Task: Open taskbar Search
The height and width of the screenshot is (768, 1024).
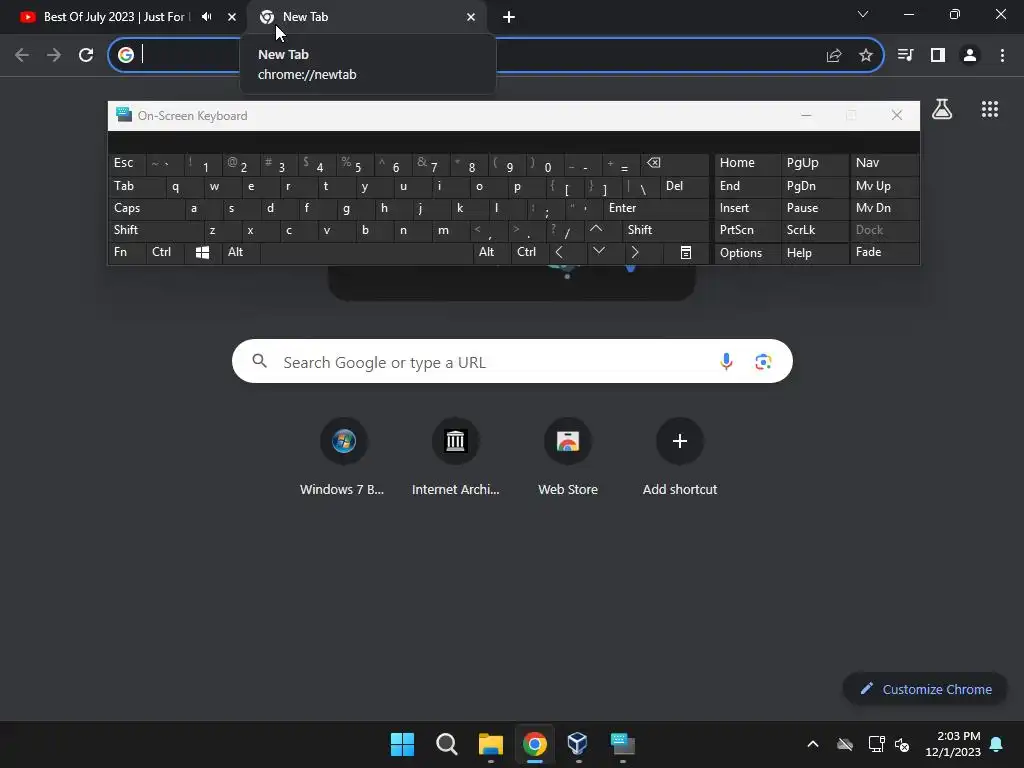Action: [447, 744]
